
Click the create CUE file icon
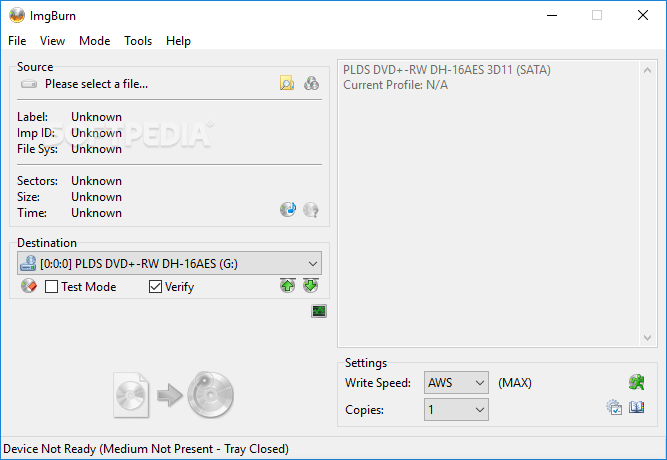point(311,83)
